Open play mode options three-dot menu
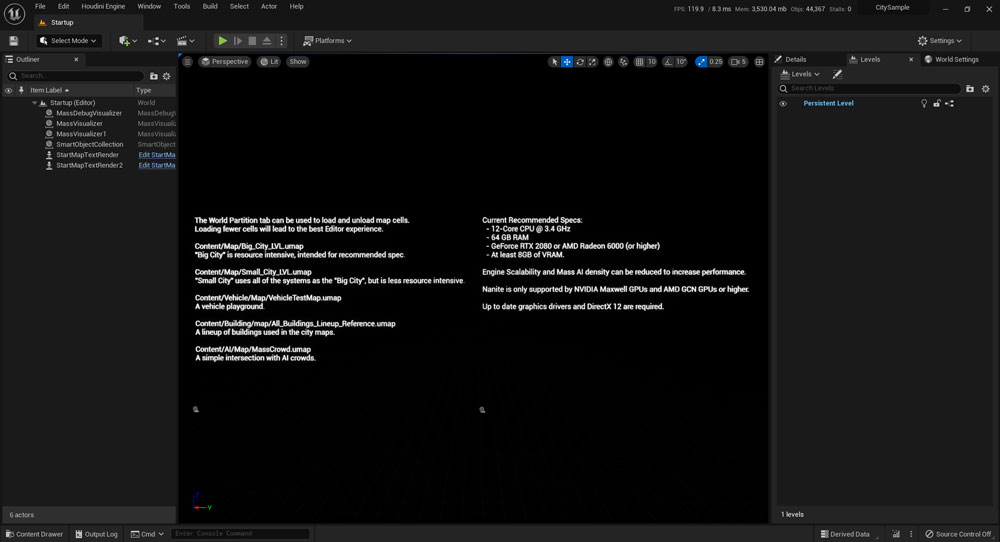 tap(281, 41)
